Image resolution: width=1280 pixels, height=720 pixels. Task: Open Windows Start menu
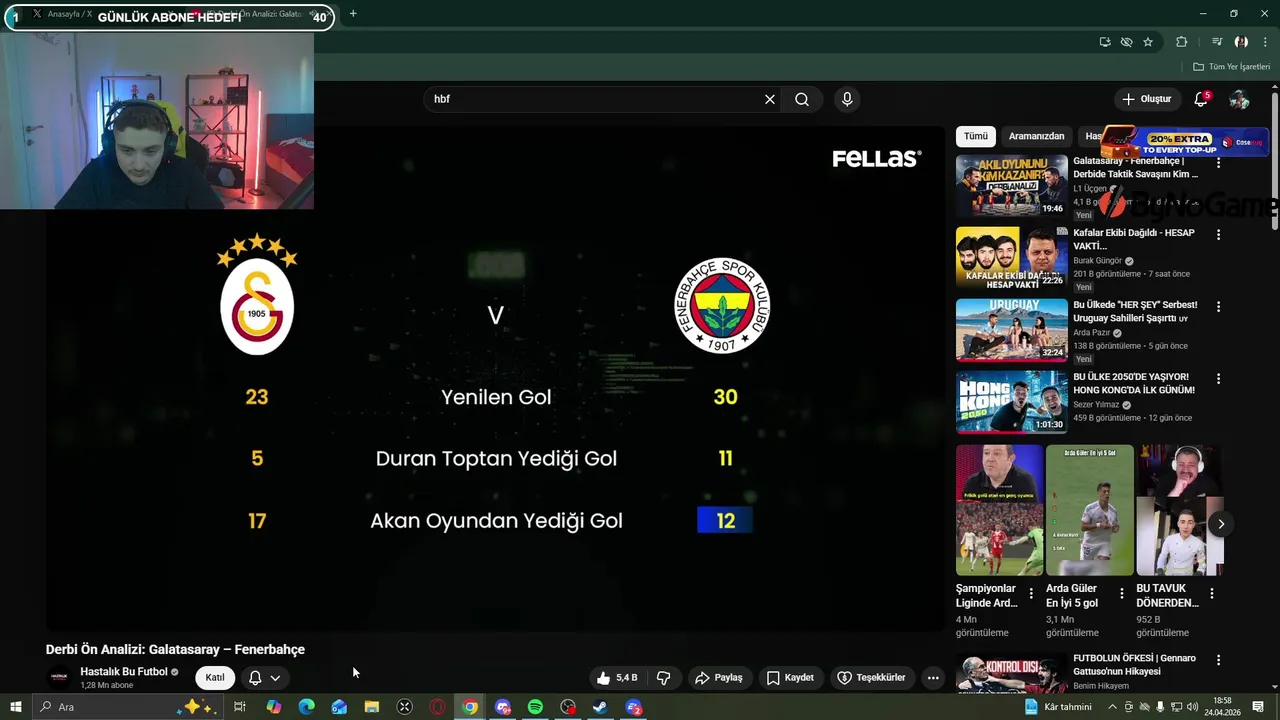15,707
